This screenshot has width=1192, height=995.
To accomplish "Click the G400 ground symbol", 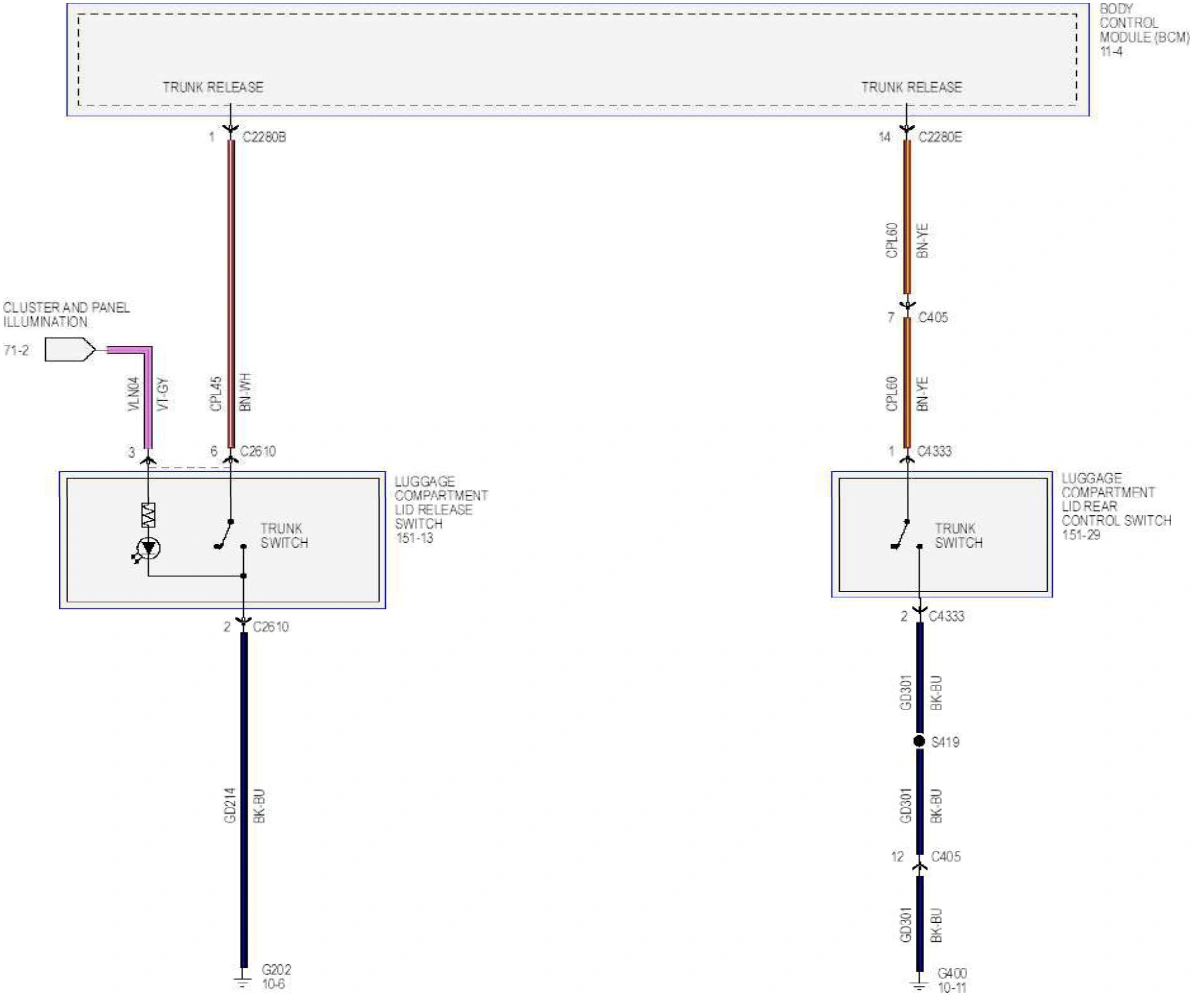I will tap(919, 981).
